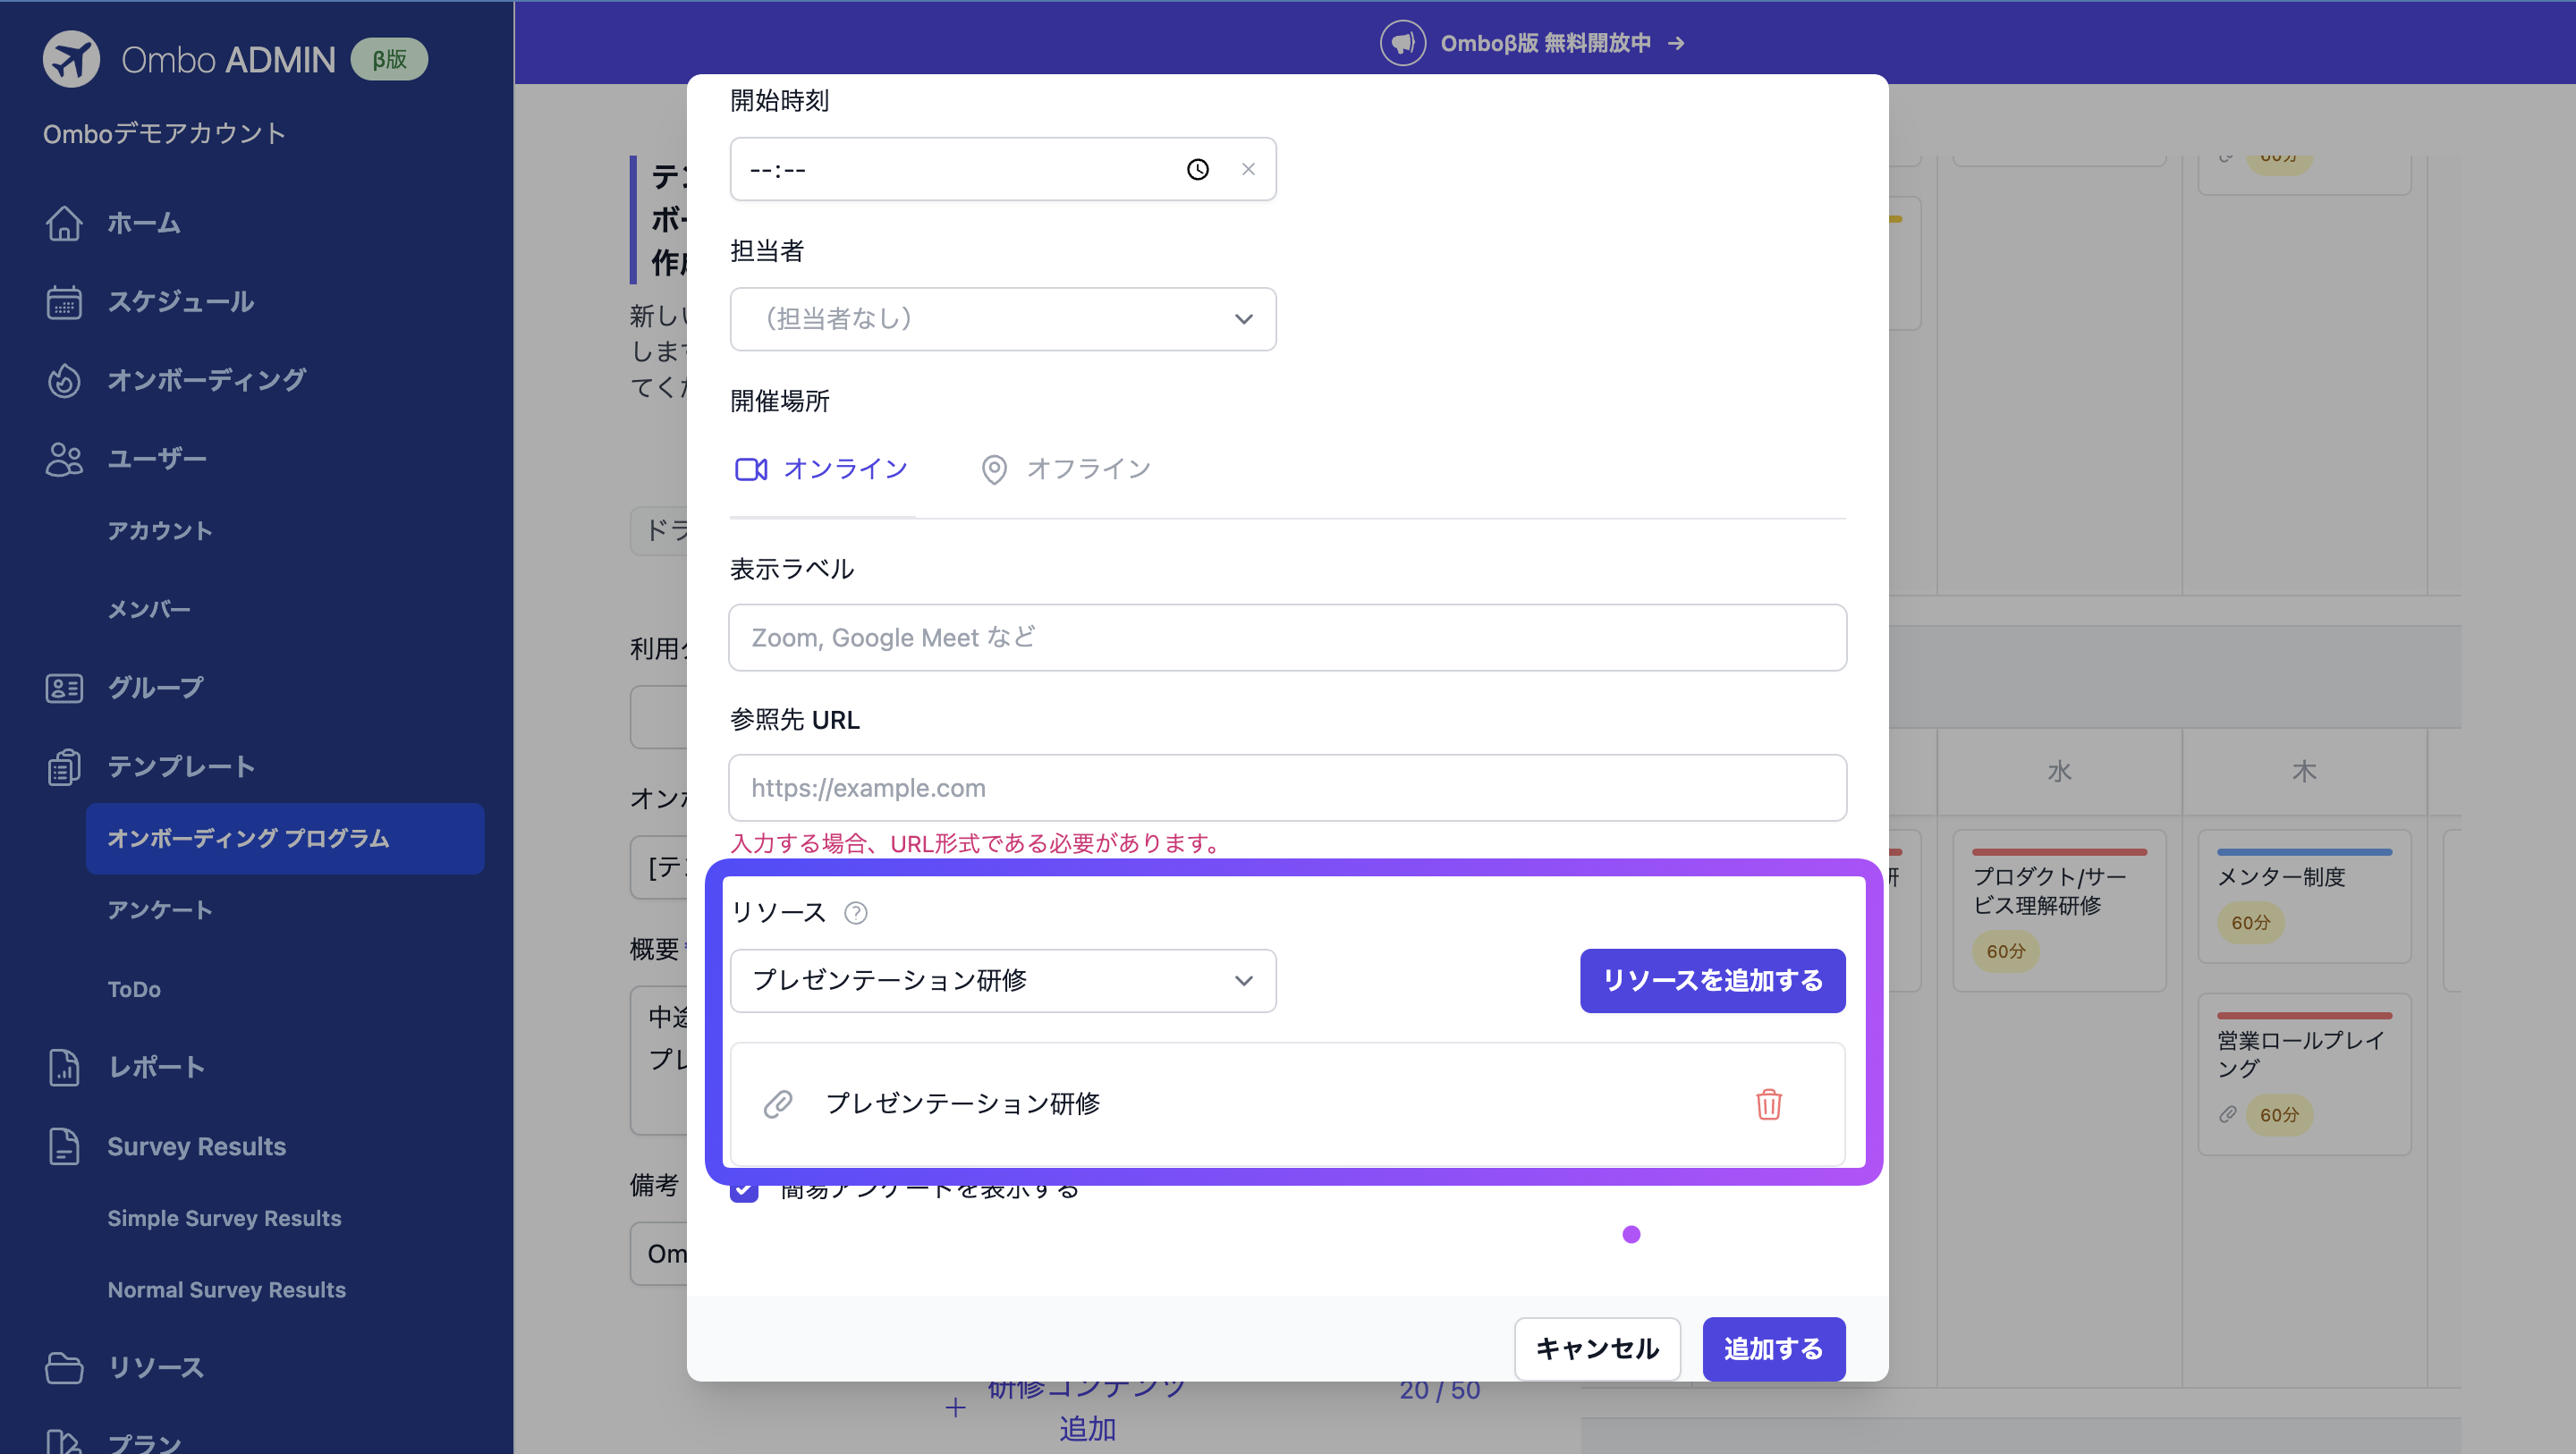Select アンケート in the sidebar

(x=160, y=910)
